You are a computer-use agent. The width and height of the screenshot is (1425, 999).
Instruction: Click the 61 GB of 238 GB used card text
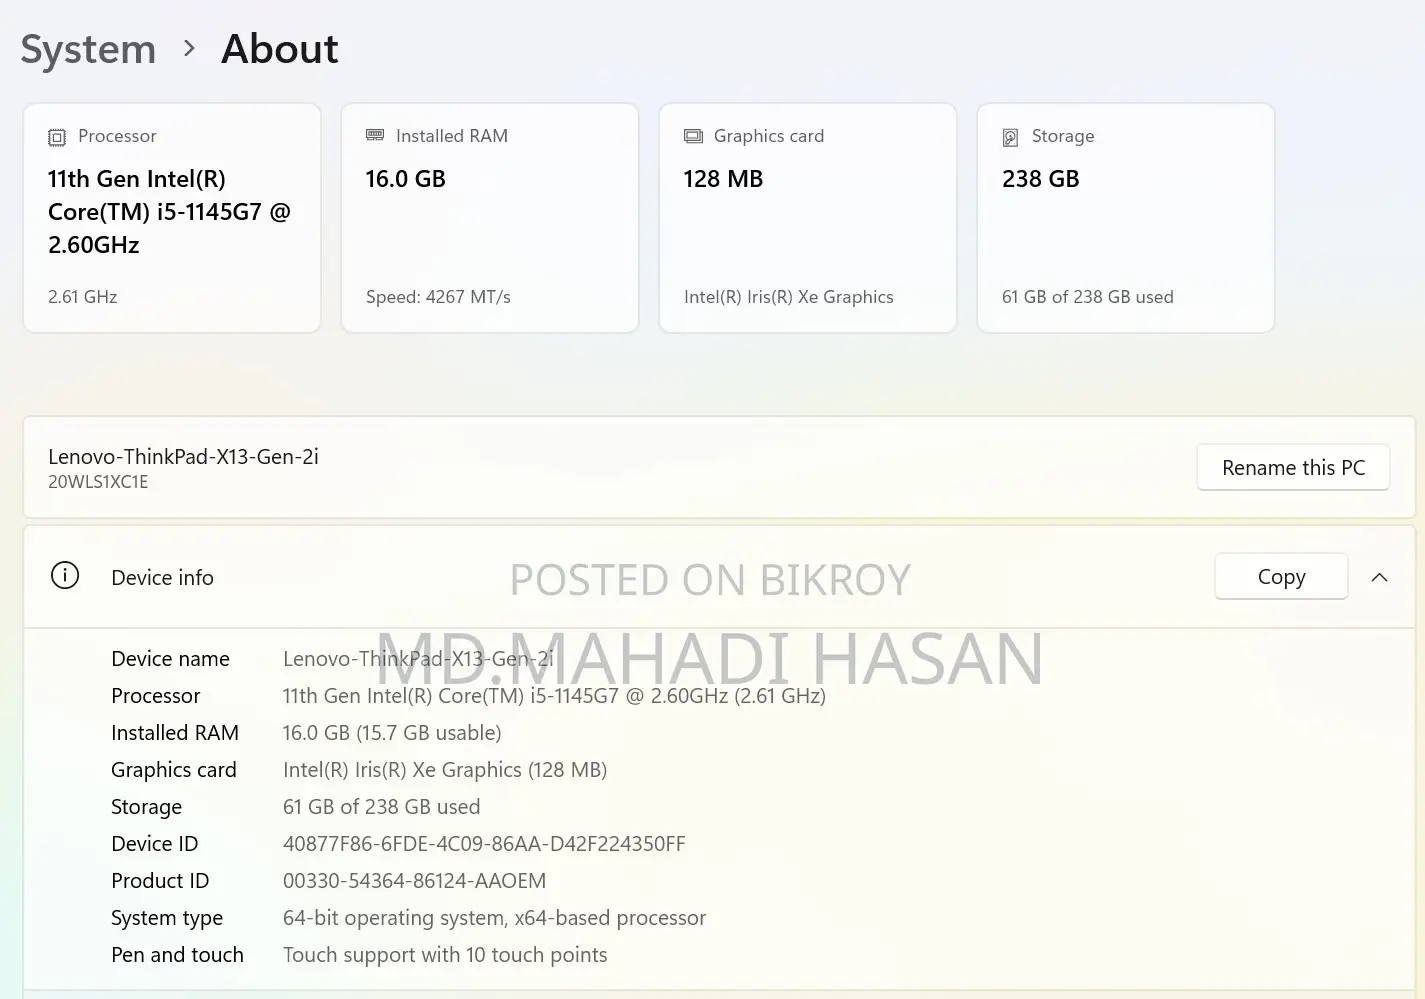point(1088,297)
